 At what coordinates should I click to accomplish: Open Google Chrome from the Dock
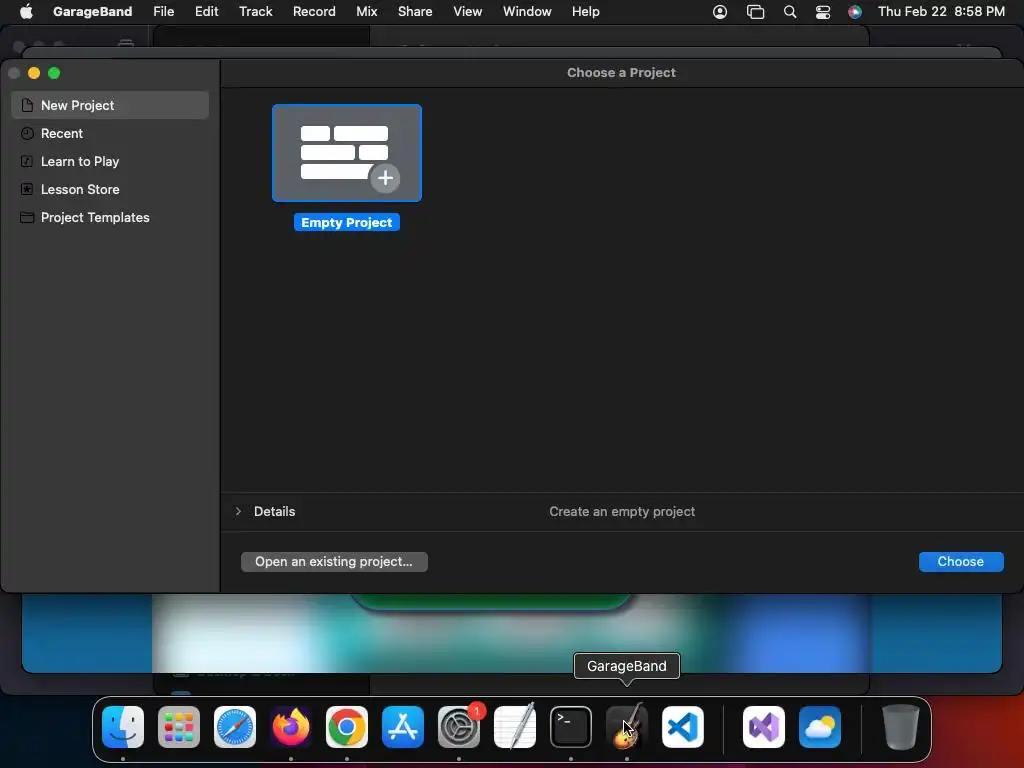tap(347, 727)
